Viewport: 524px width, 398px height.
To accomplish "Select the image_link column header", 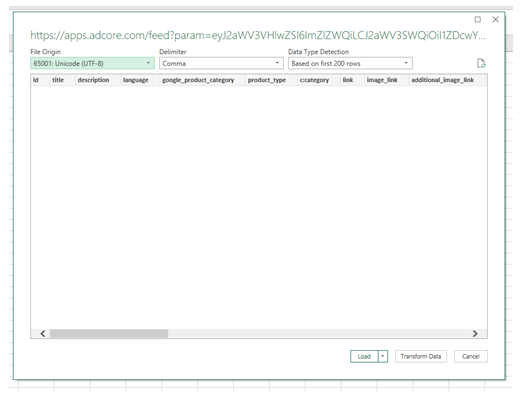I will point(382,80).
